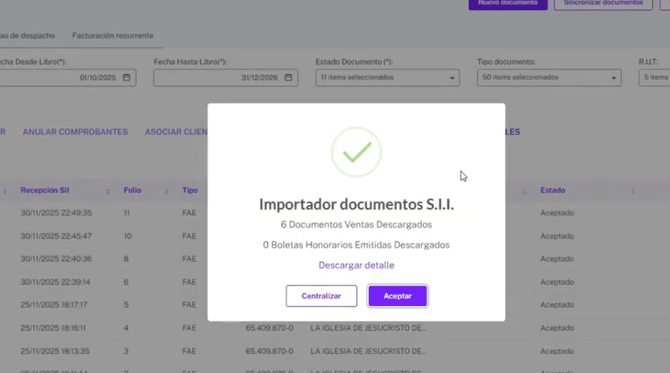This screenshot has height=373, width=670.
Task: Click the sort arrows beside Folio column
Action: [166, 191]
